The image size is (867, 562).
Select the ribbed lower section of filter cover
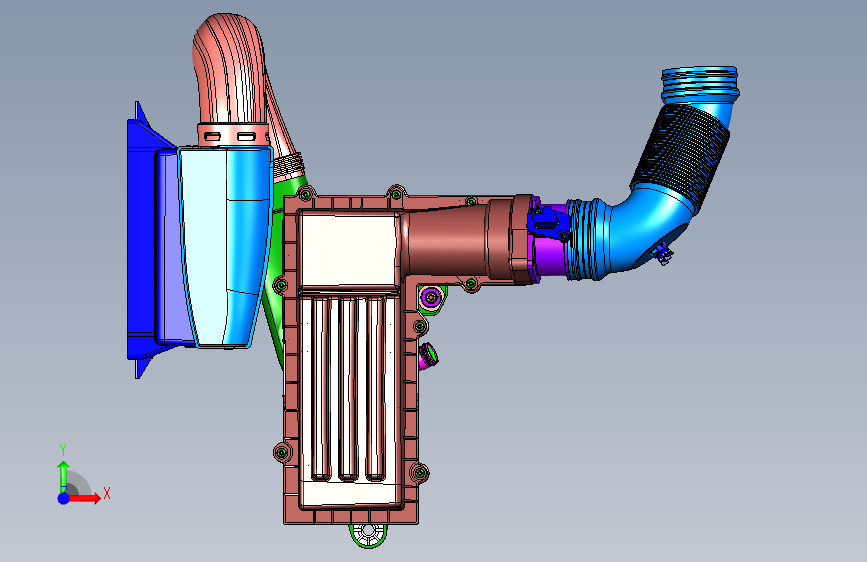(347, 388)
